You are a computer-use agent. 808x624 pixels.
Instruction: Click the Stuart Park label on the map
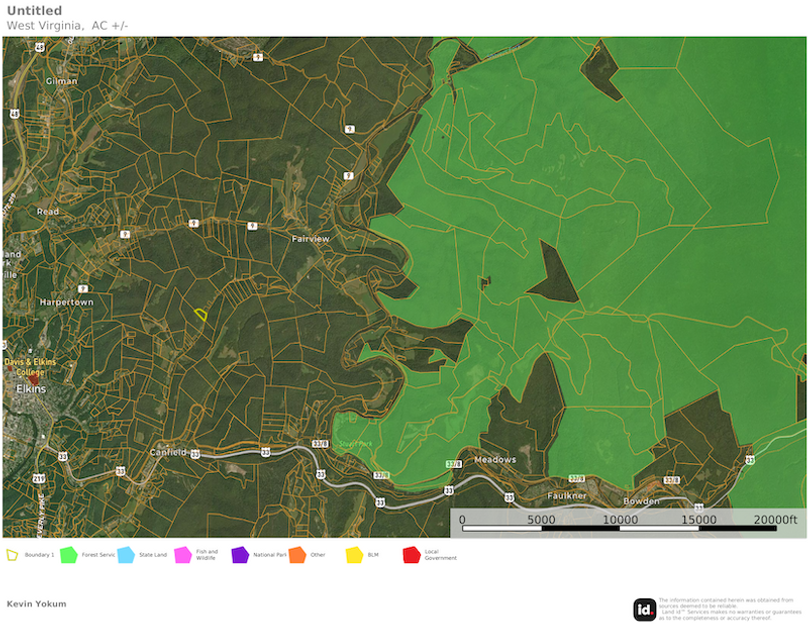point(356,442)
